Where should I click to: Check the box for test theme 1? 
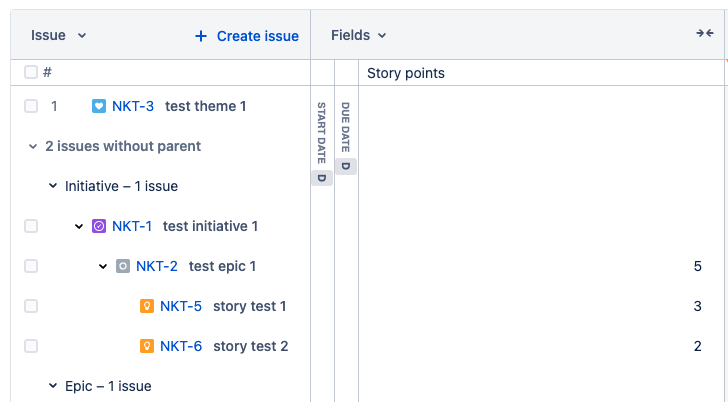(31, 106)
